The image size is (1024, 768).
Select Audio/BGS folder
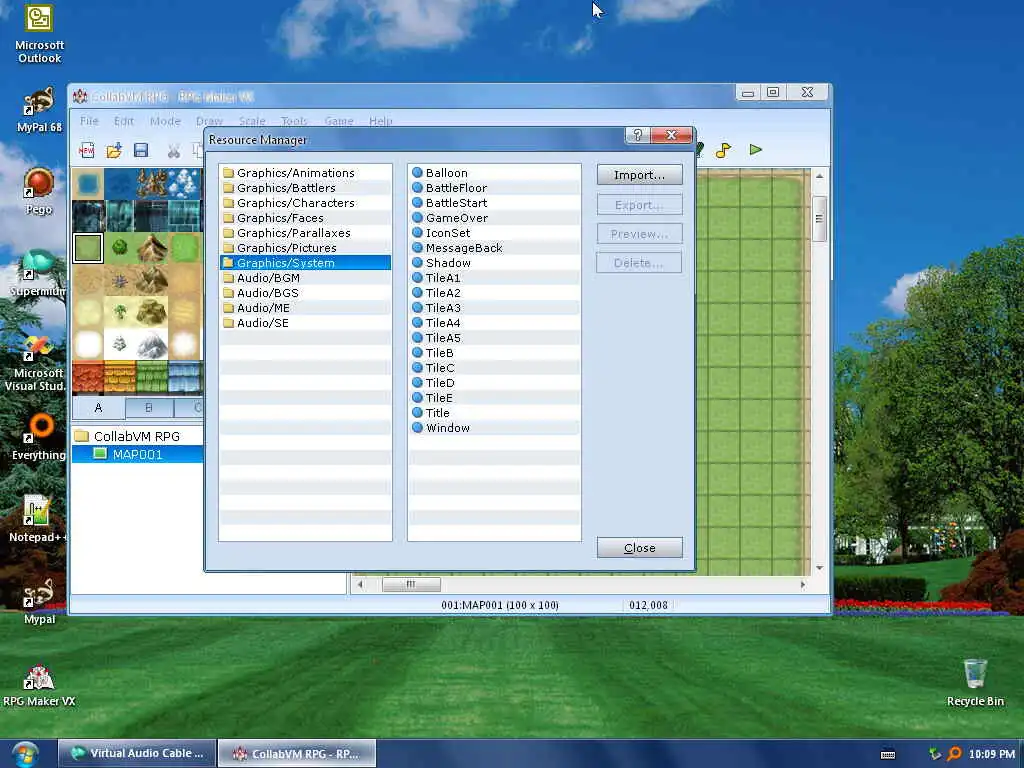click(305, 293)
